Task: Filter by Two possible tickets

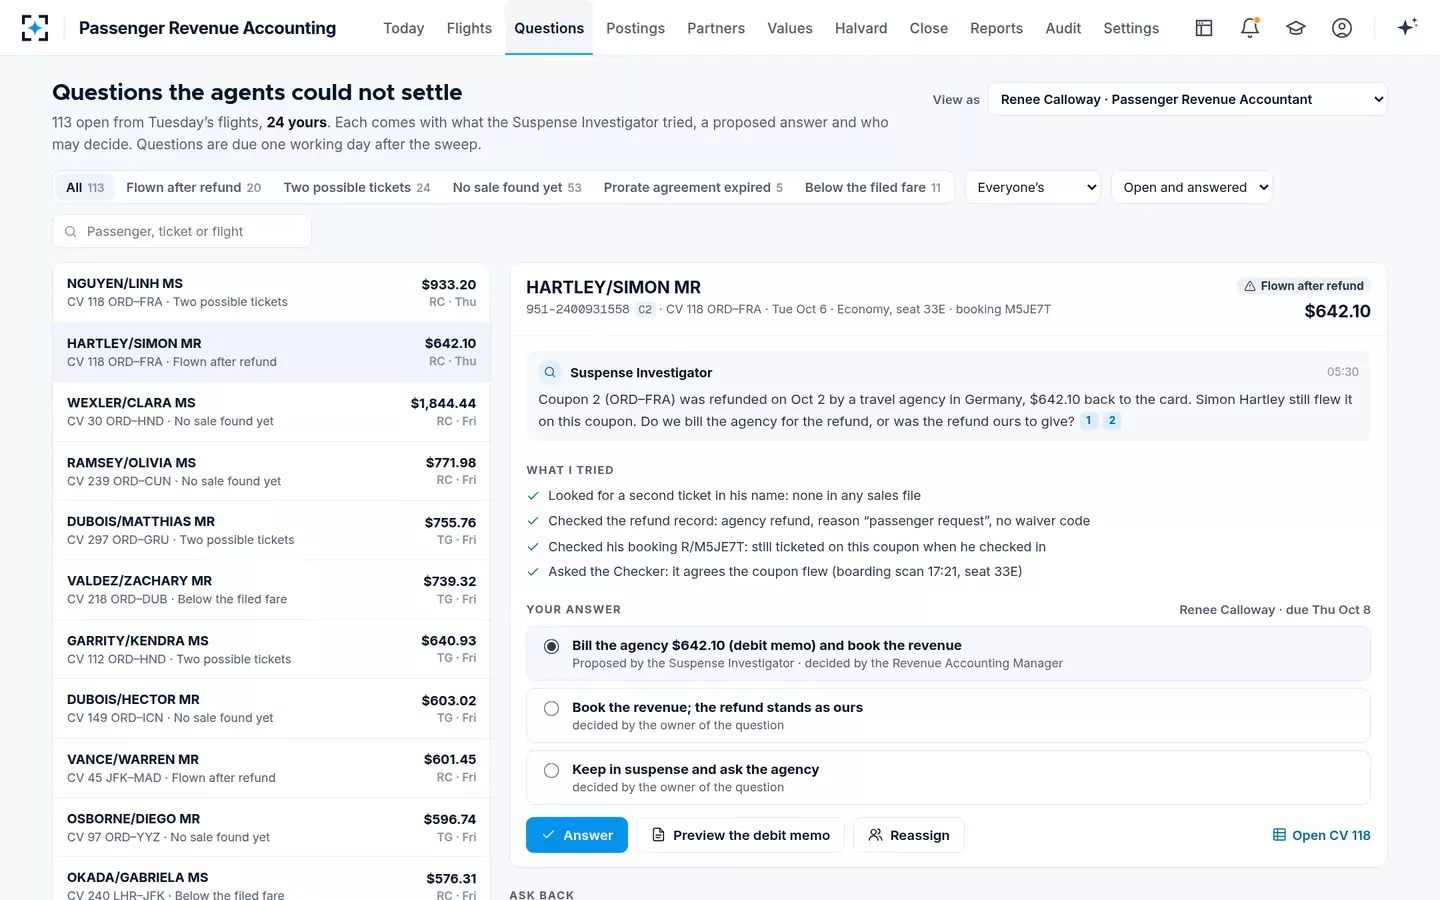Action: (357, 187)
